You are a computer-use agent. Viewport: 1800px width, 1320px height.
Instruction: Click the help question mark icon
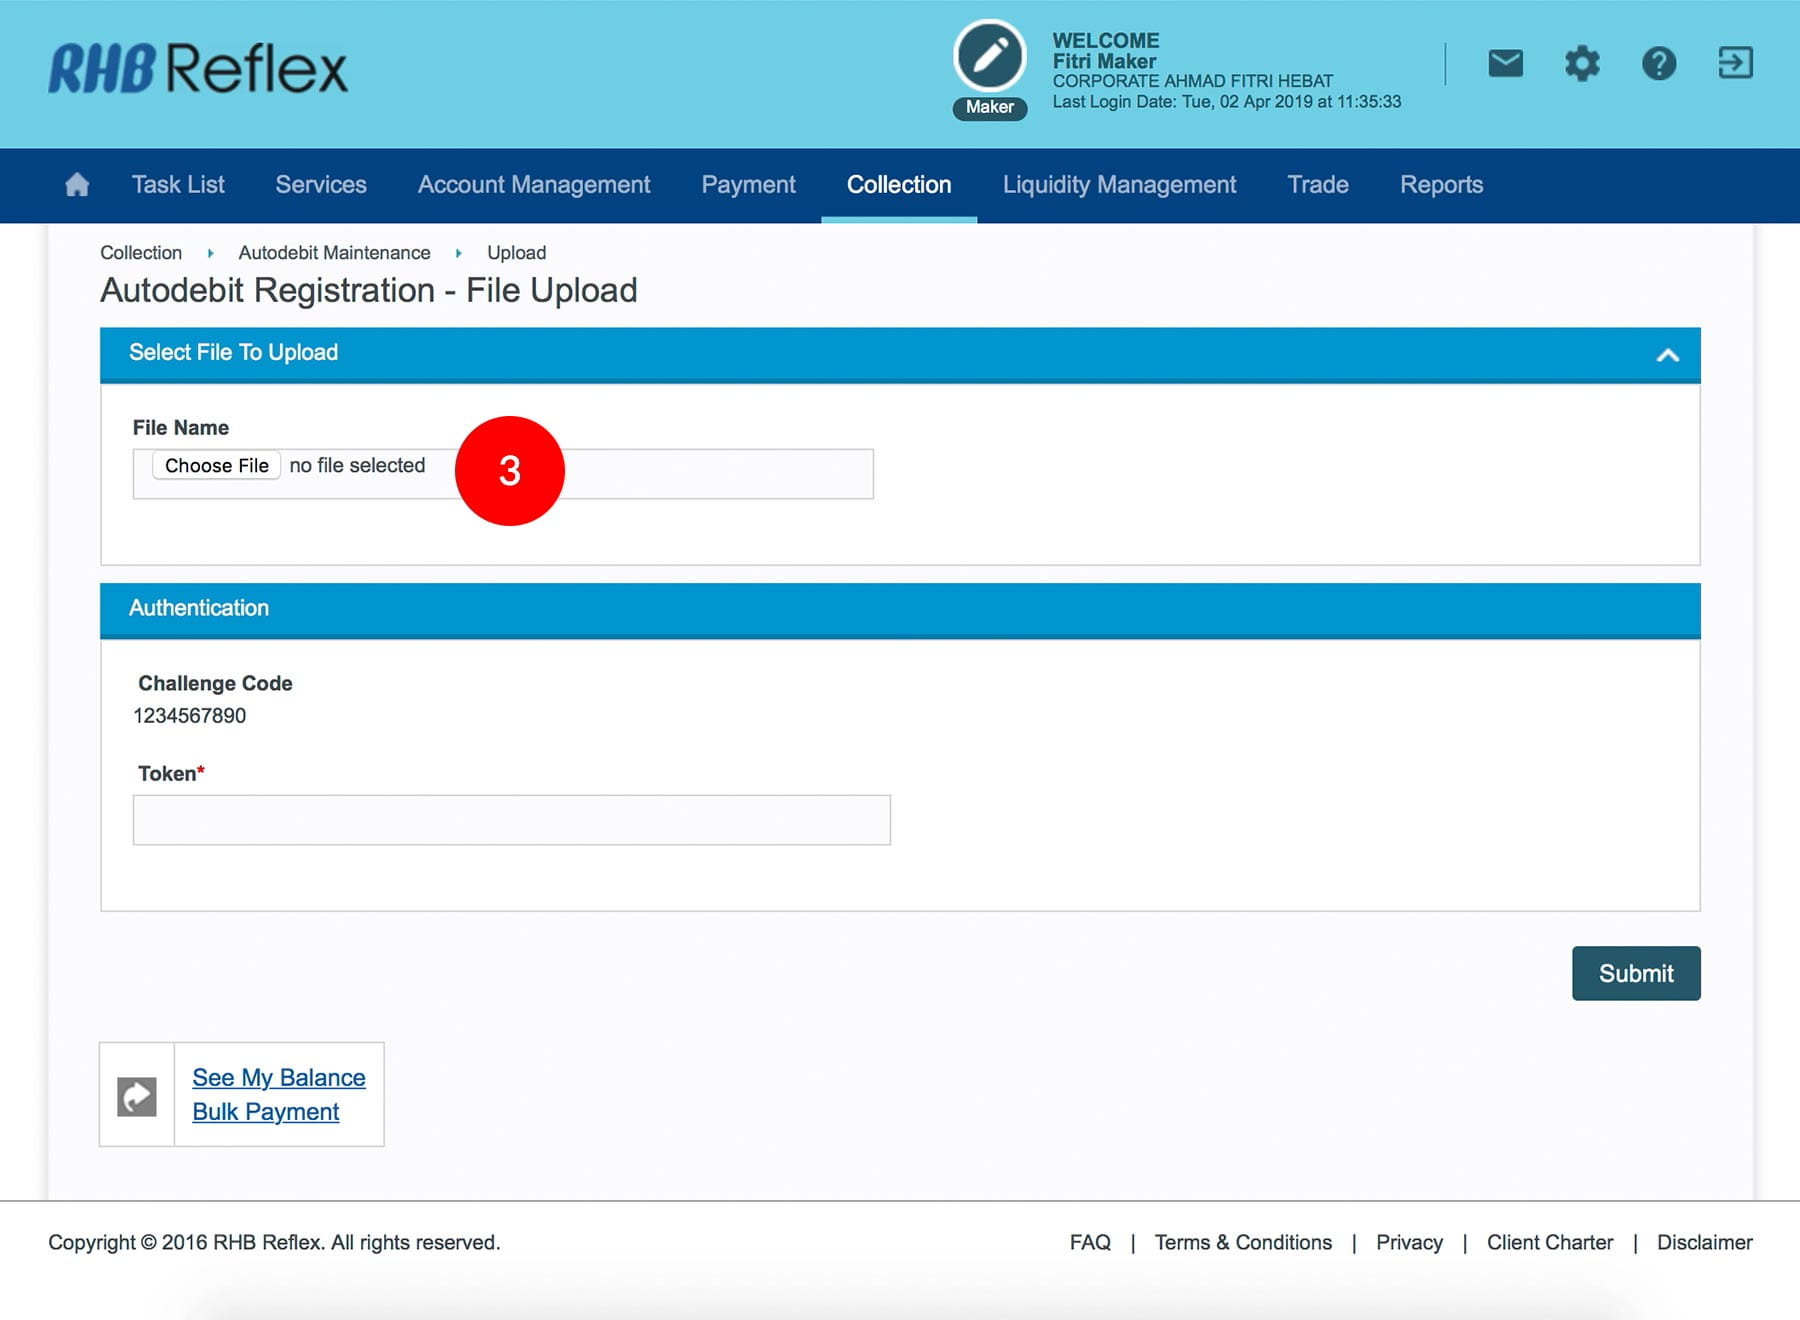(x=1658, y=64)
